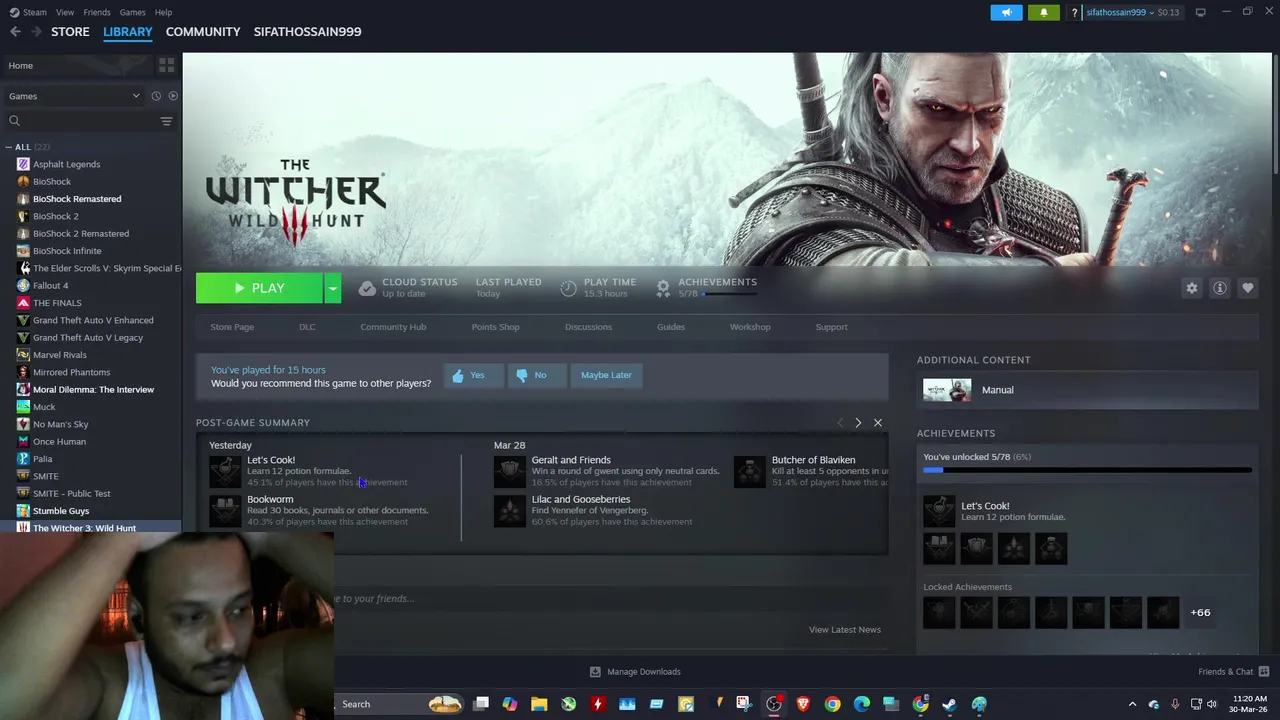1280x720 pixels.
Task: Open Friends & Chat icon at bottom right
Action: tap(1264, 671)
